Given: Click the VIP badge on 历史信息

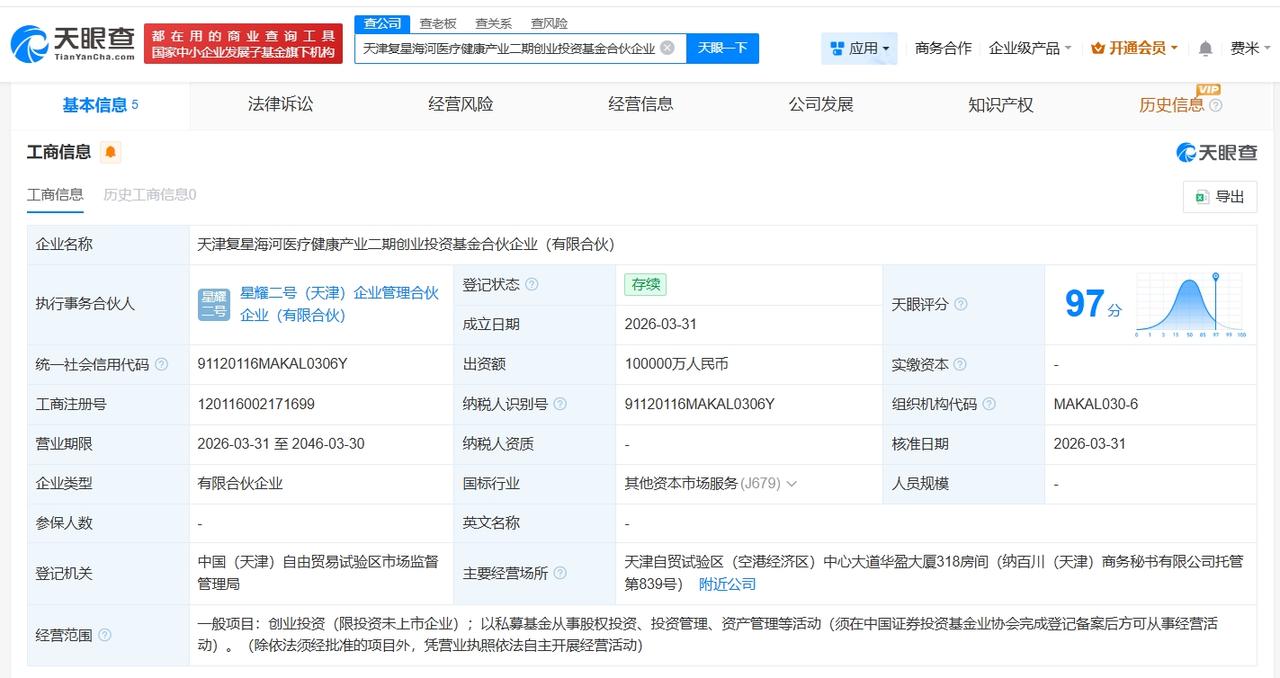Looking at the screenshot, I should point(1210,91).
